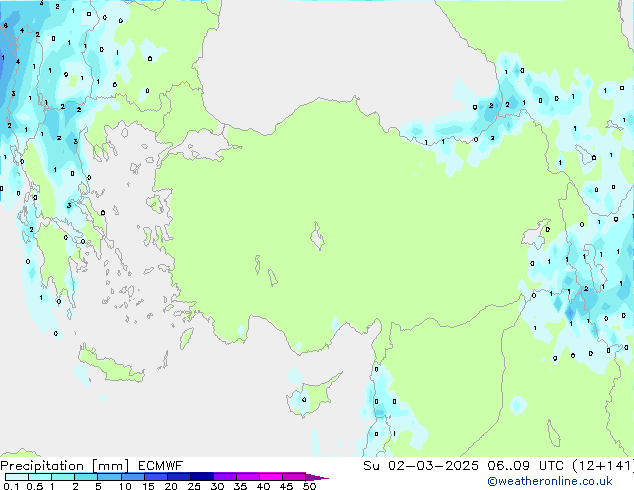The height and width of the screenshot is (490, 634).
Task: Click the "ECMWF" model label
Action: 161,466
